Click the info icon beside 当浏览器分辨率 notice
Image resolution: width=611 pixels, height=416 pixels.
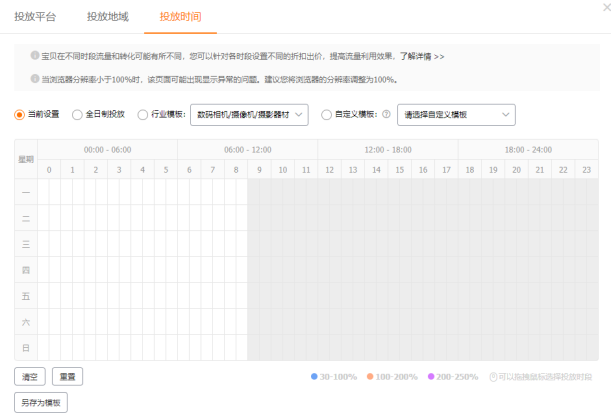tap(35, 79)
